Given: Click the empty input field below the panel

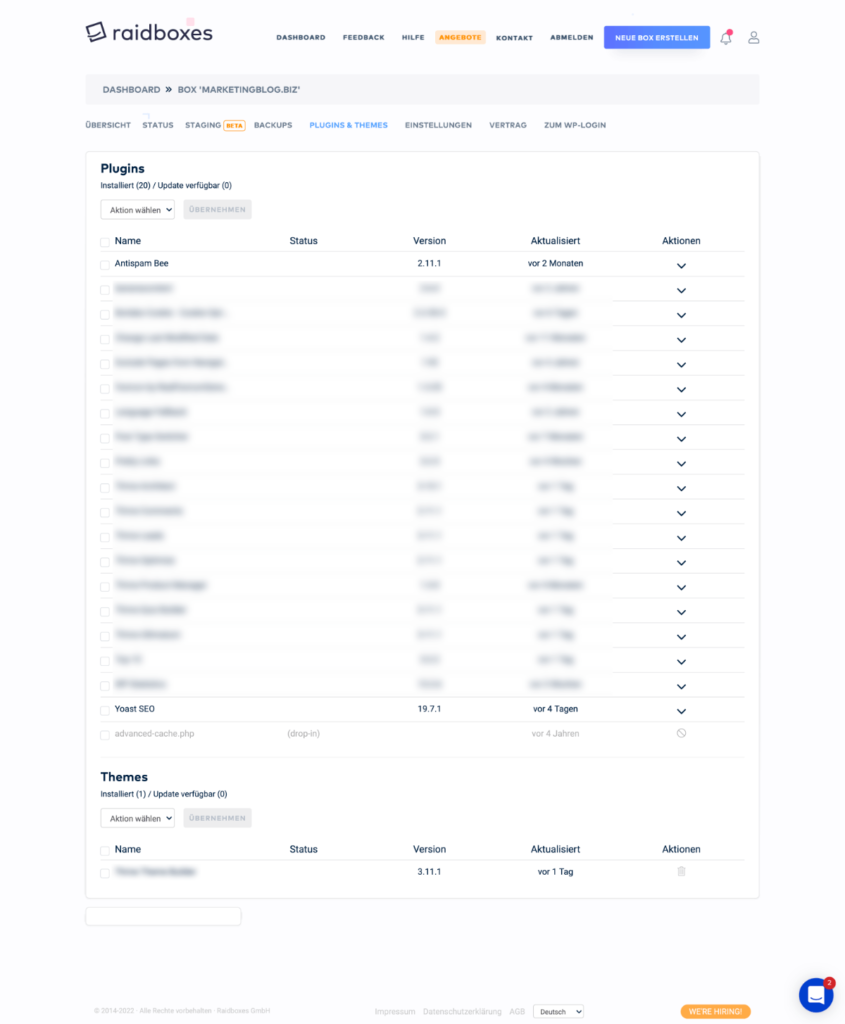Looking at the screenshot, I should tap(163, 916).
